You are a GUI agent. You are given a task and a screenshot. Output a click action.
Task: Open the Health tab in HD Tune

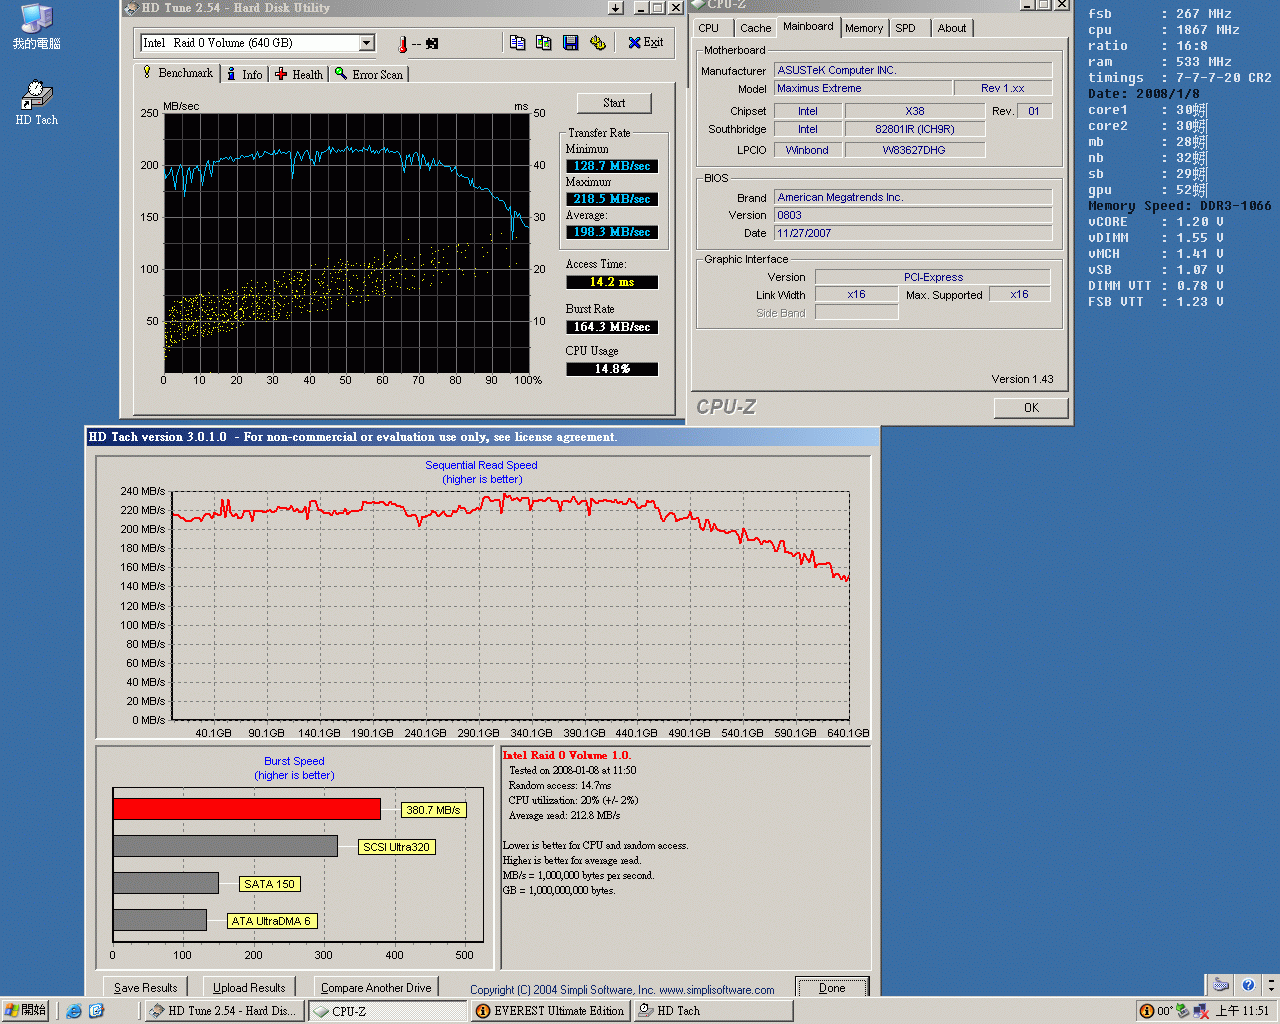[299, 75]
